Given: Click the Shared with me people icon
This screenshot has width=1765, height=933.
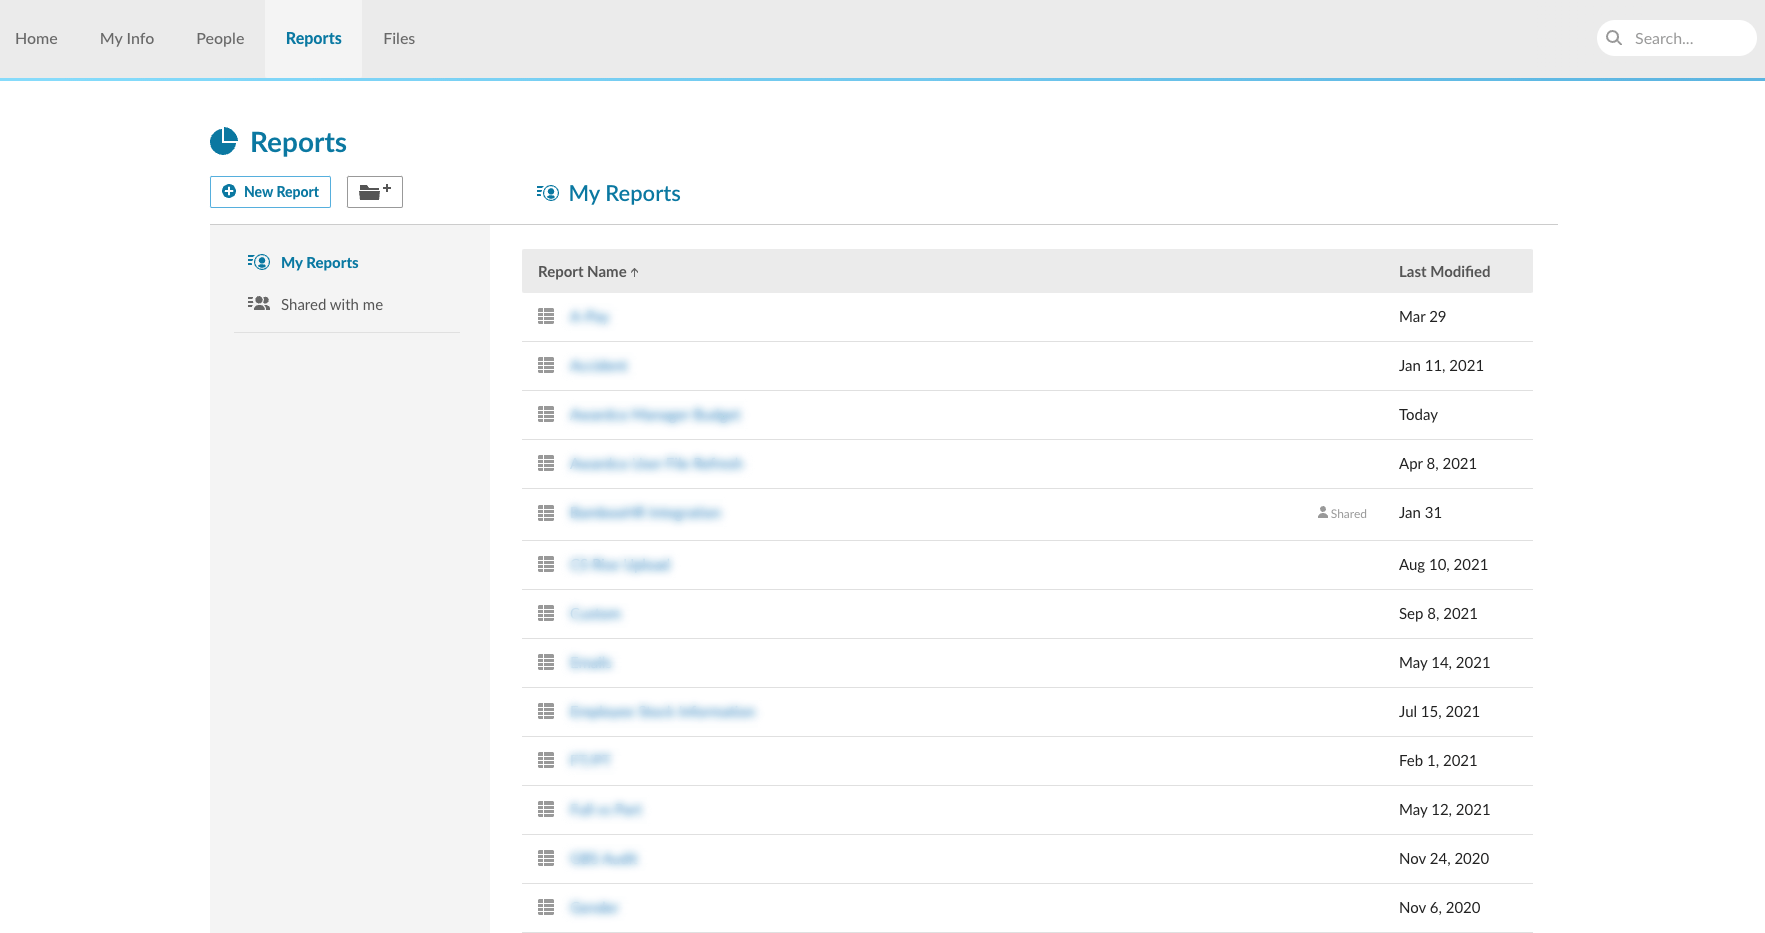Looking at the screenshot, I should [x=259, y=304].
